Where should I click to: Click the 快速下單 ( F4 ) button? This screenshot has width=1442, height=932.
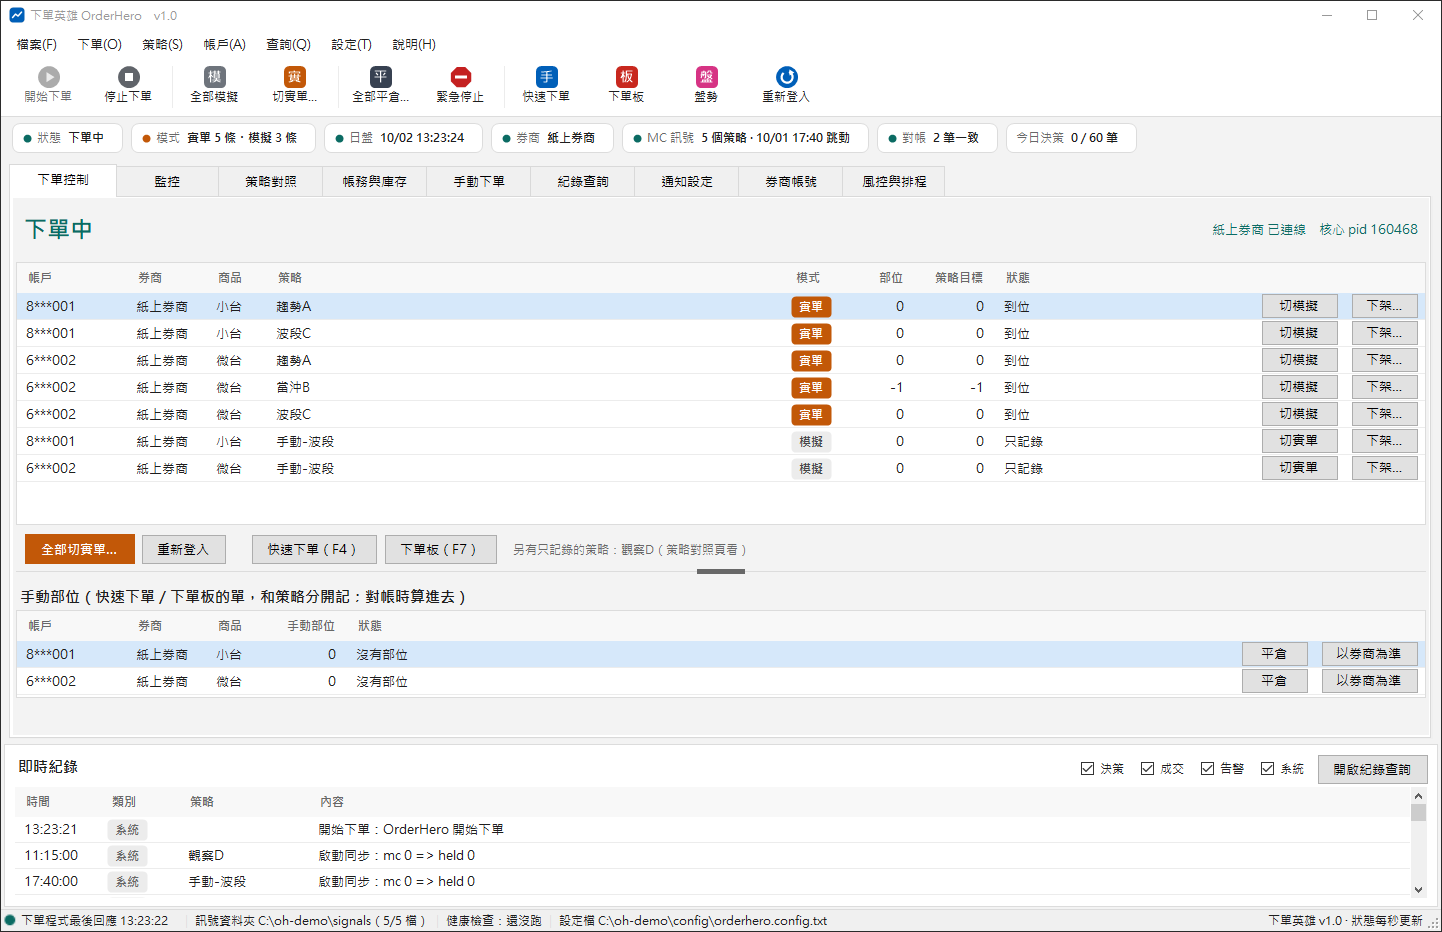coord(315,549)
